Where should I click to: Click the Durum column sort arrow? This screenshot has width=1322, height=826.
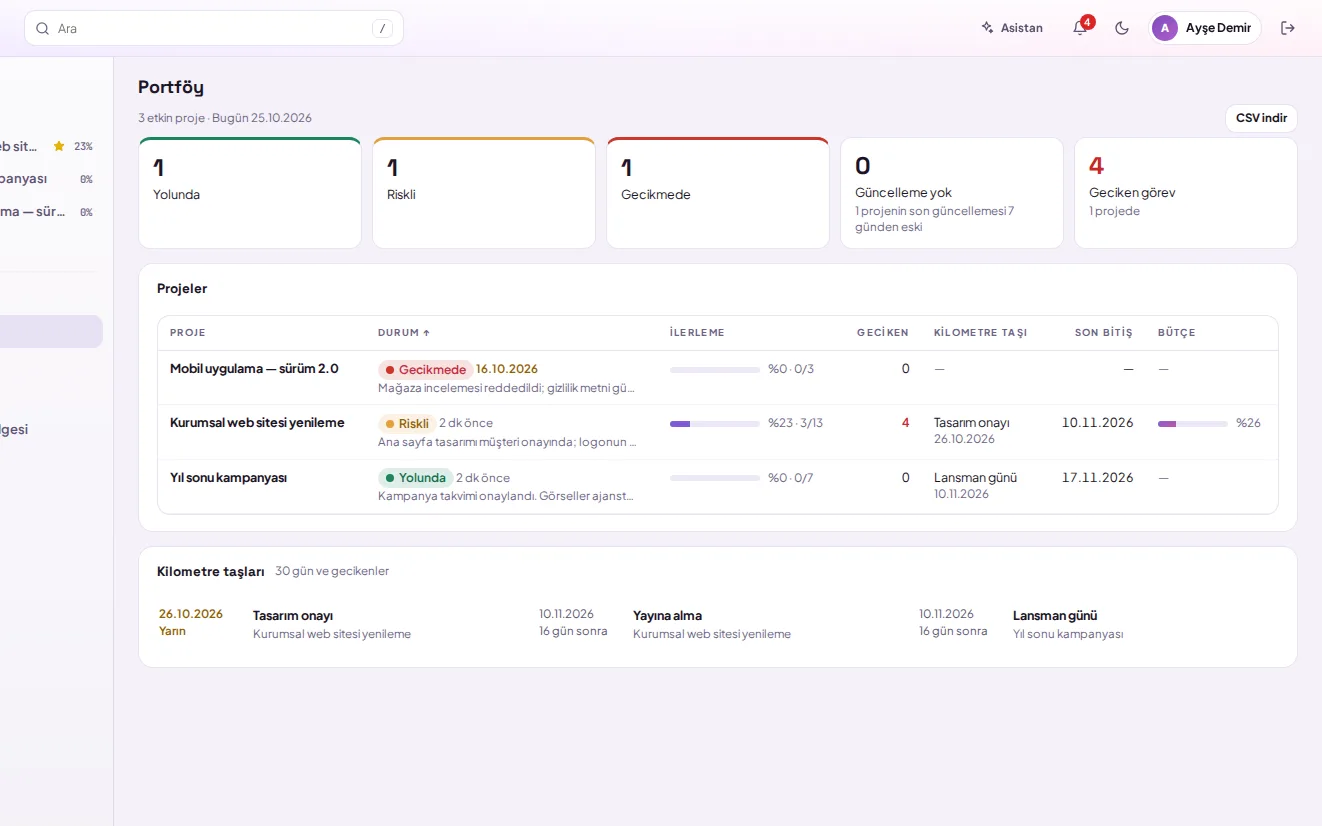(x=427, y=333)
